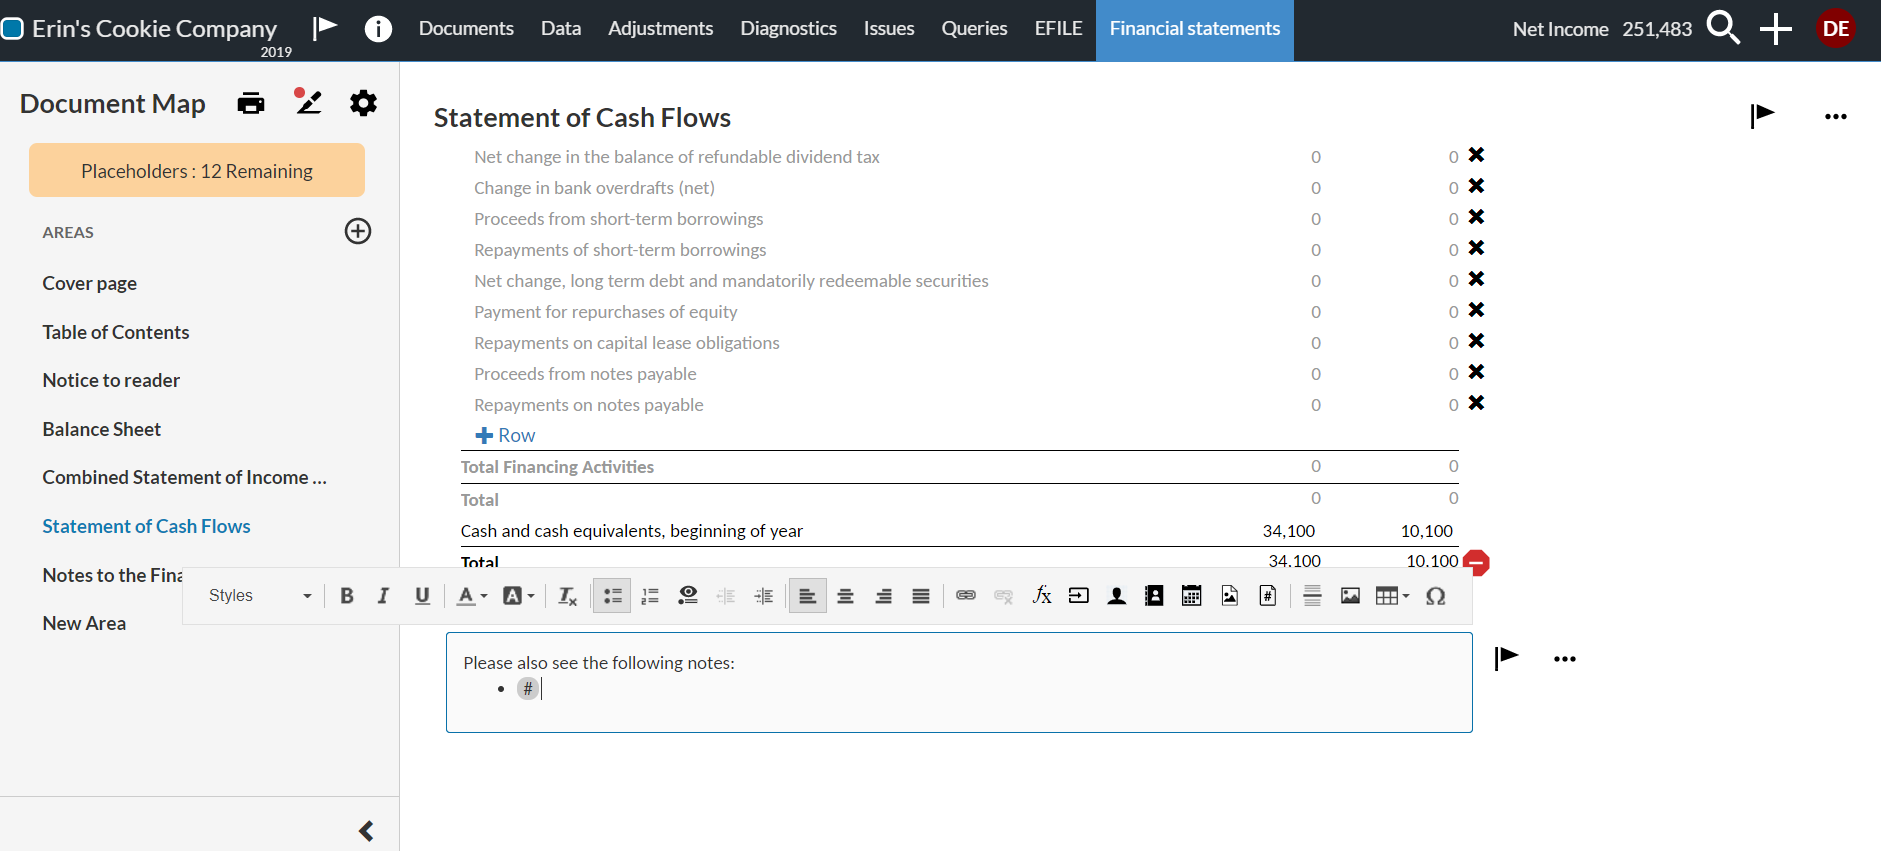Toggle bulleted list formatting
This screenshot has width=1881, height=851.
point(612,596)
